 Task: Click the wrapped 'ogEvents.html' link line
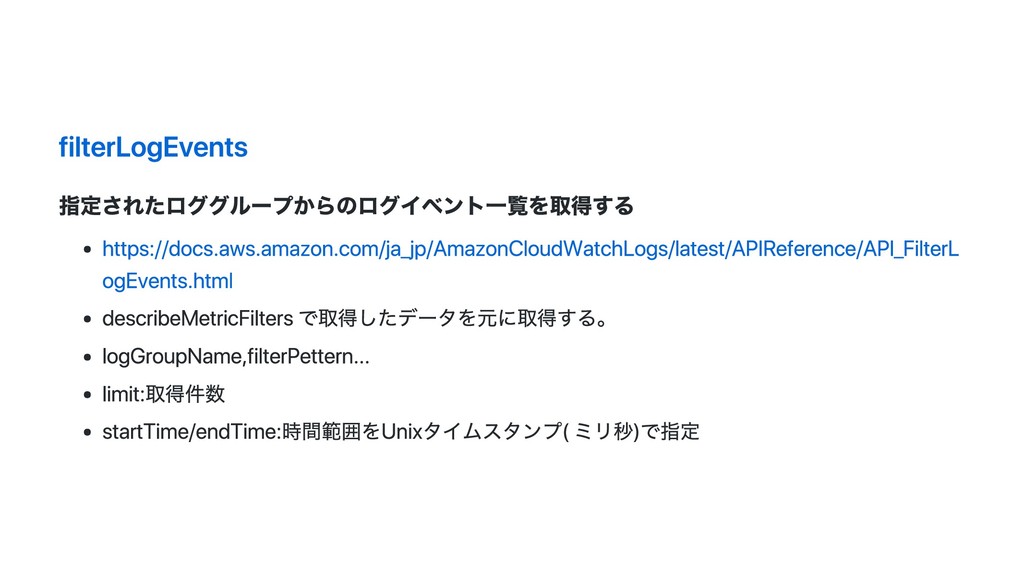(167, 281)
